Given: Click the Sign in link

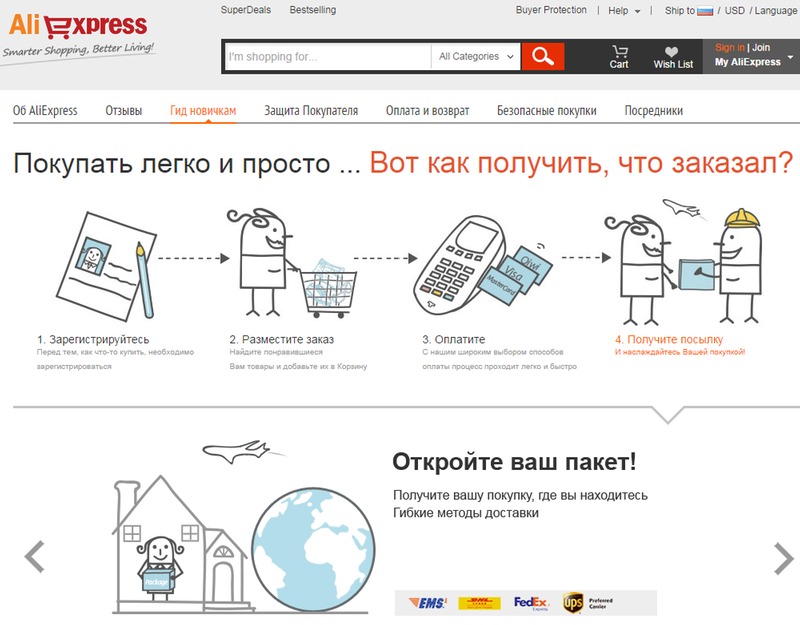Looking at the screenshot, I should [x=730, y=47].
